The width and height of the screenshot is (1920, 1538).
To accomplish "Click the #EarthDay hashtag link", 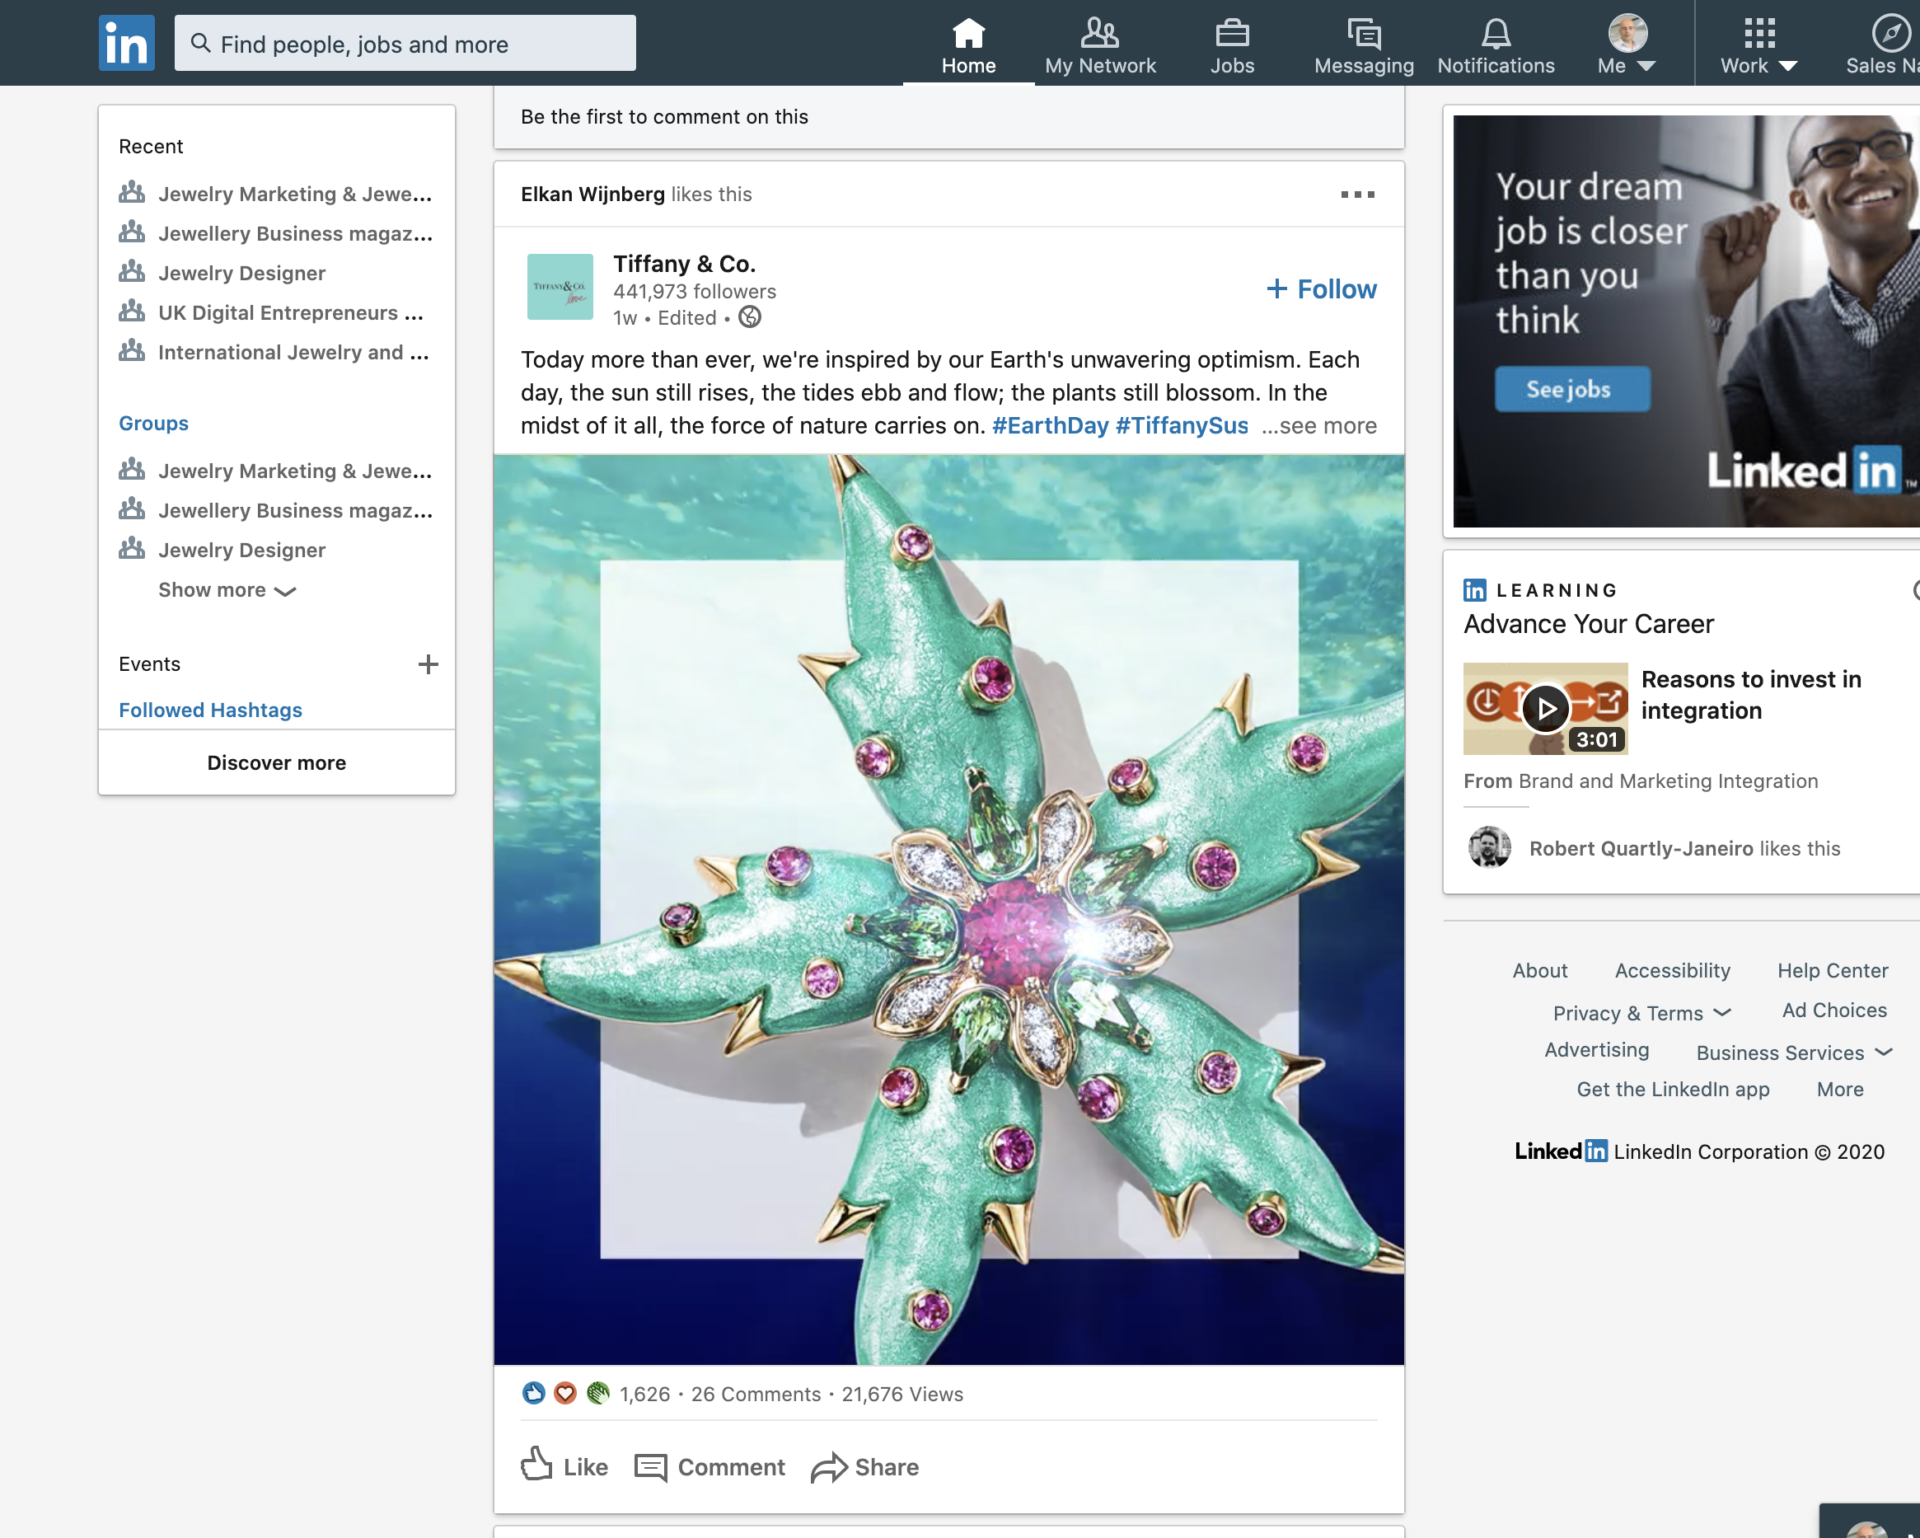I will click(1050, 426).
